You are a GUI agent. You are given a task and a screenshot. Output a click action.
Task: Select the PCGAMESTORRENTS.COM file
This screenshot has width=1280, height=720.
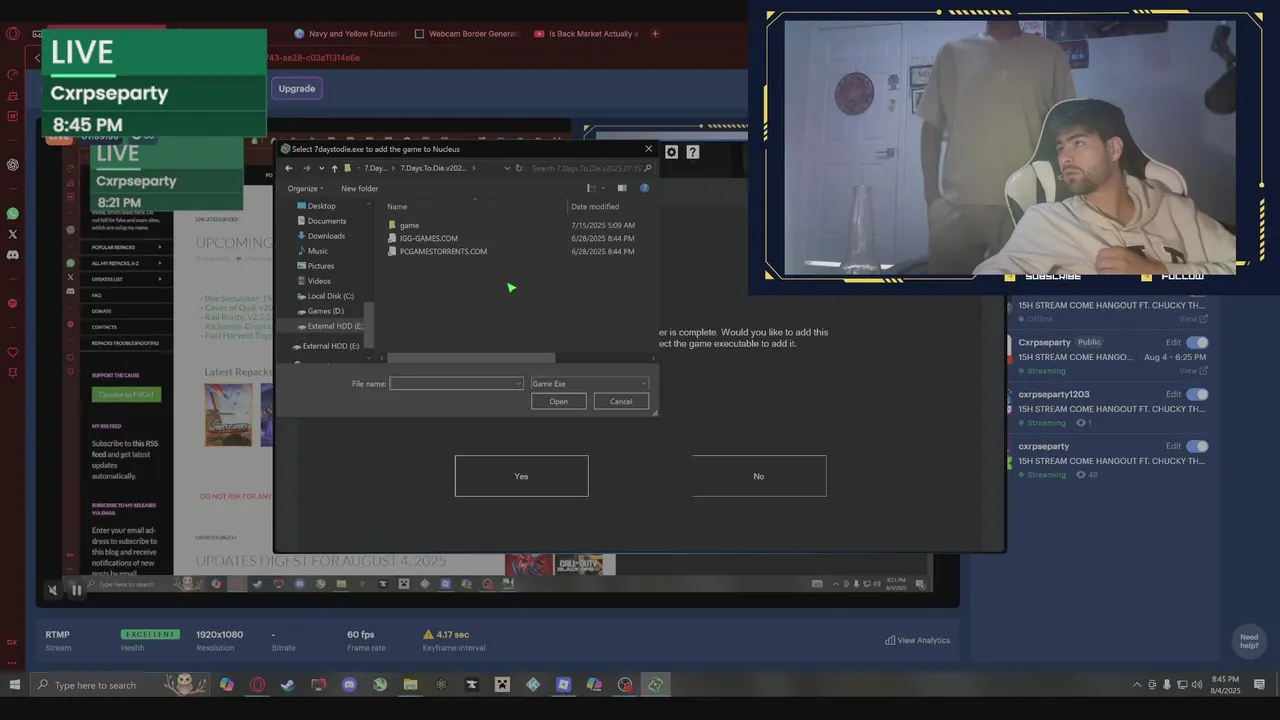[437, 251]
